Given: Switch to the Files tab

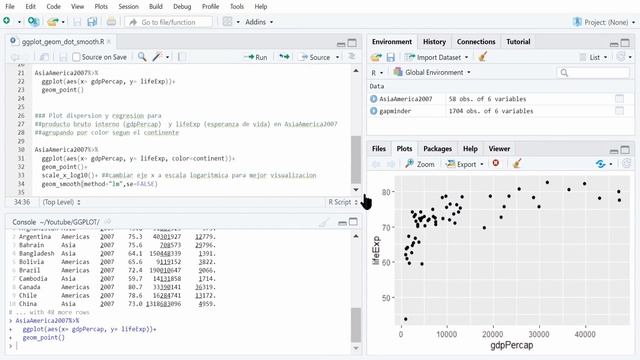Looking at the screenshot, I should 379,149.
